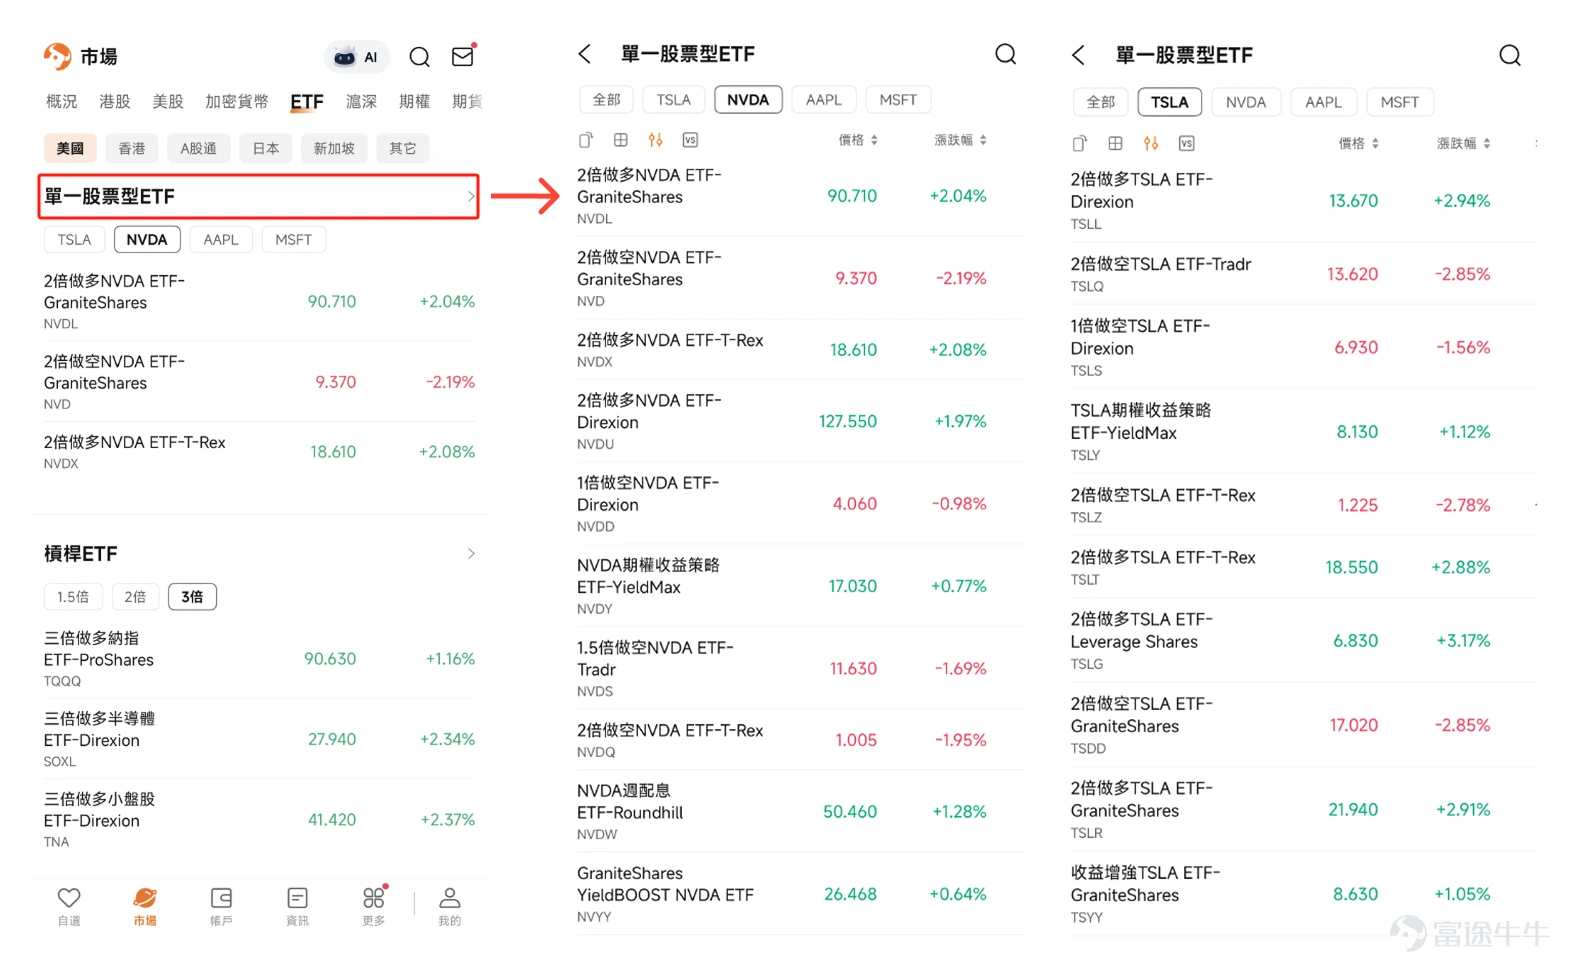Open search on the NVDA ETF list
This screenshot has width=1570, height=970.
point(1006,54)
